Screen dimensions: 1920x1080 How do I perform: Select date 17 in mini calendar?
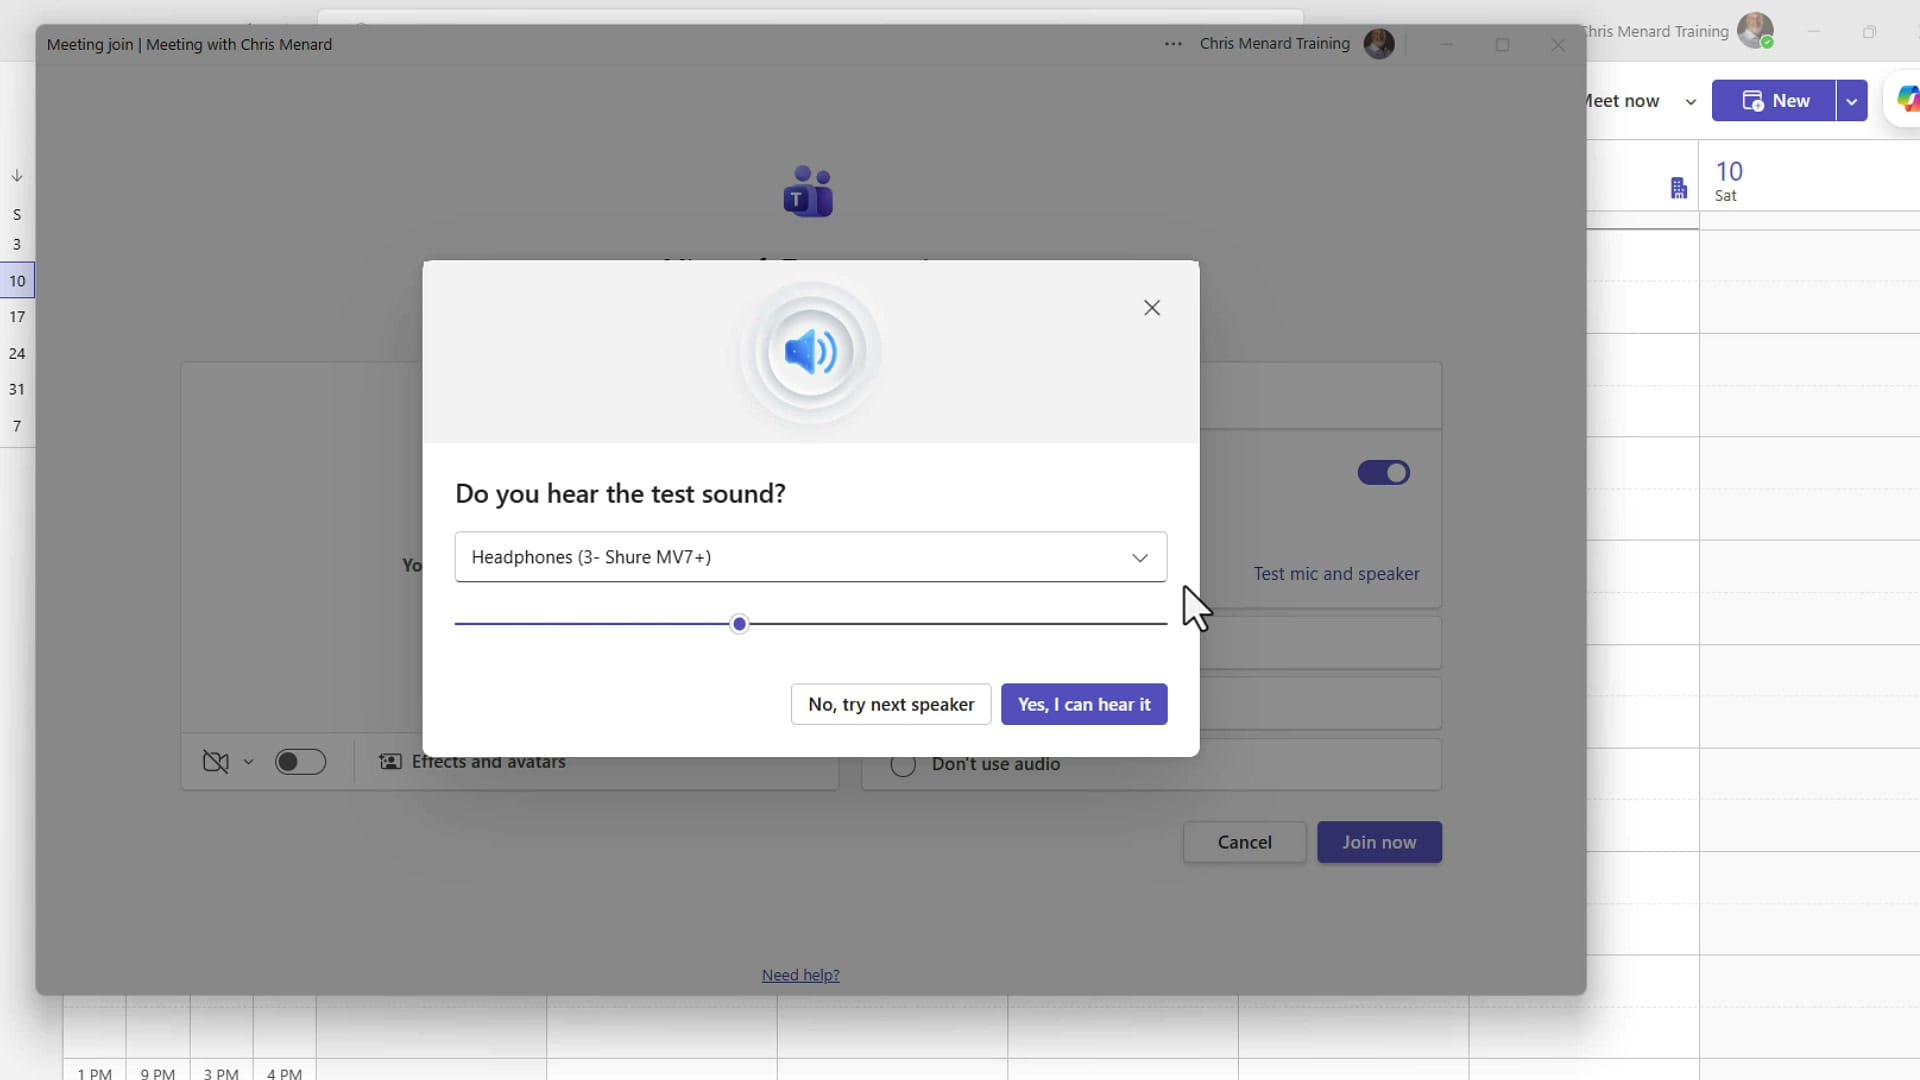pos(17,317)
